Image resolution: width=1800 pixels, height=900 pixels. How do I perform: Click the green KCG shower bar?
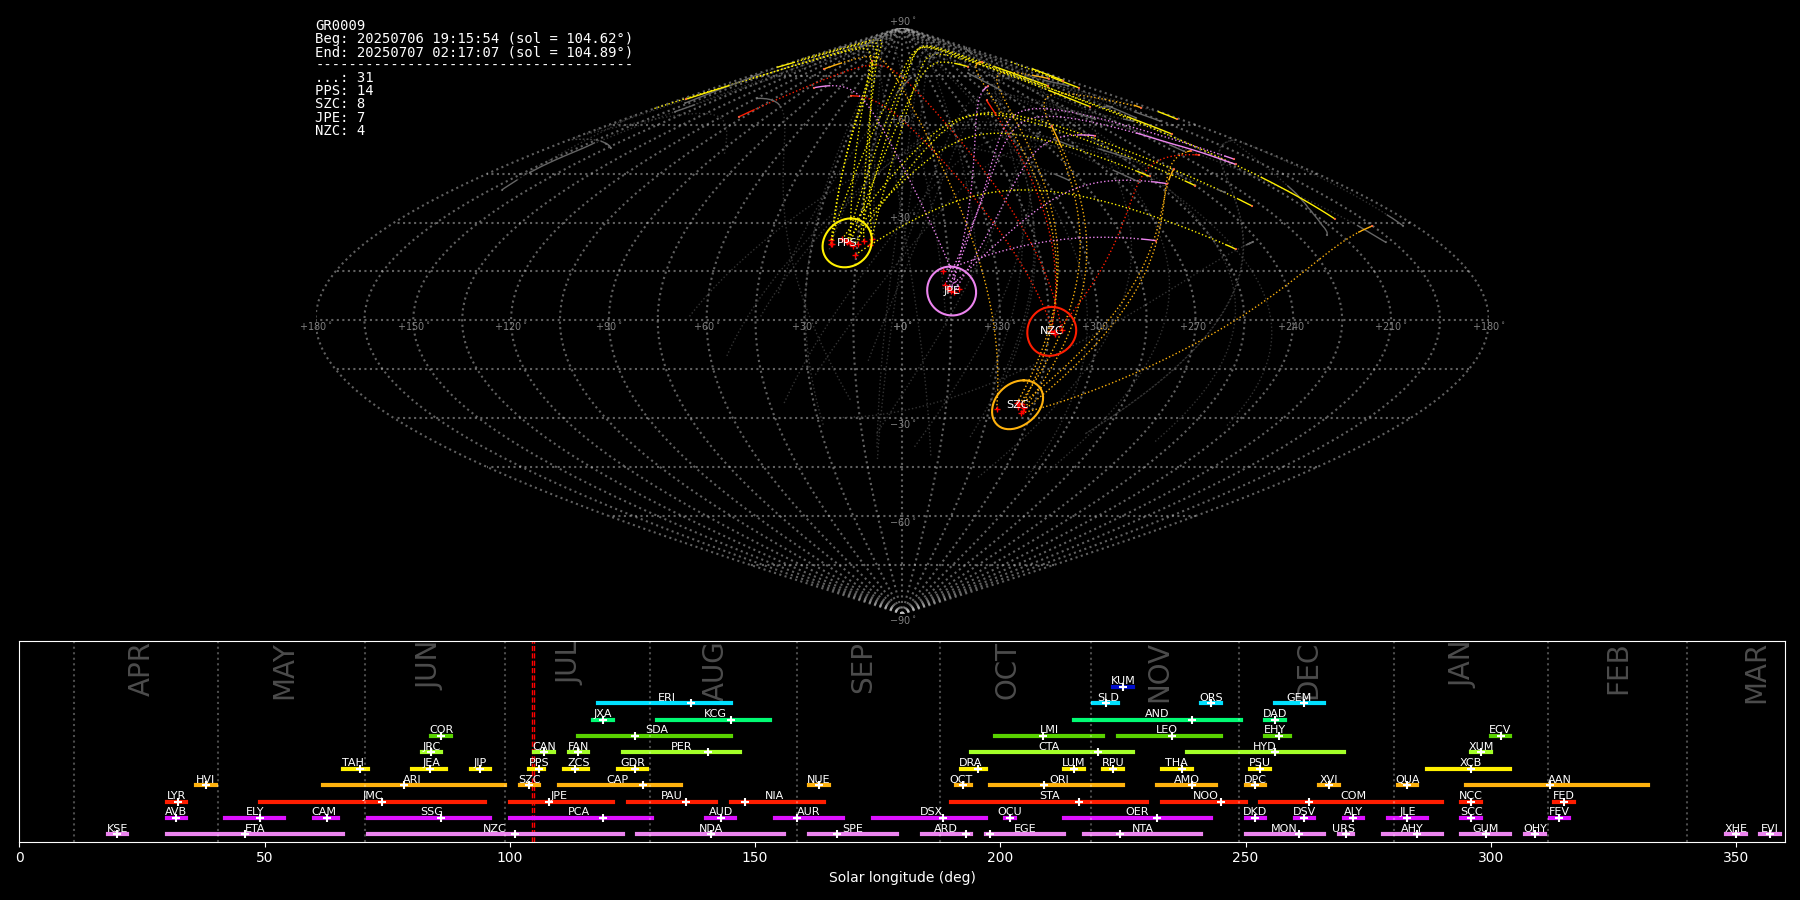[x=713, y=719]
